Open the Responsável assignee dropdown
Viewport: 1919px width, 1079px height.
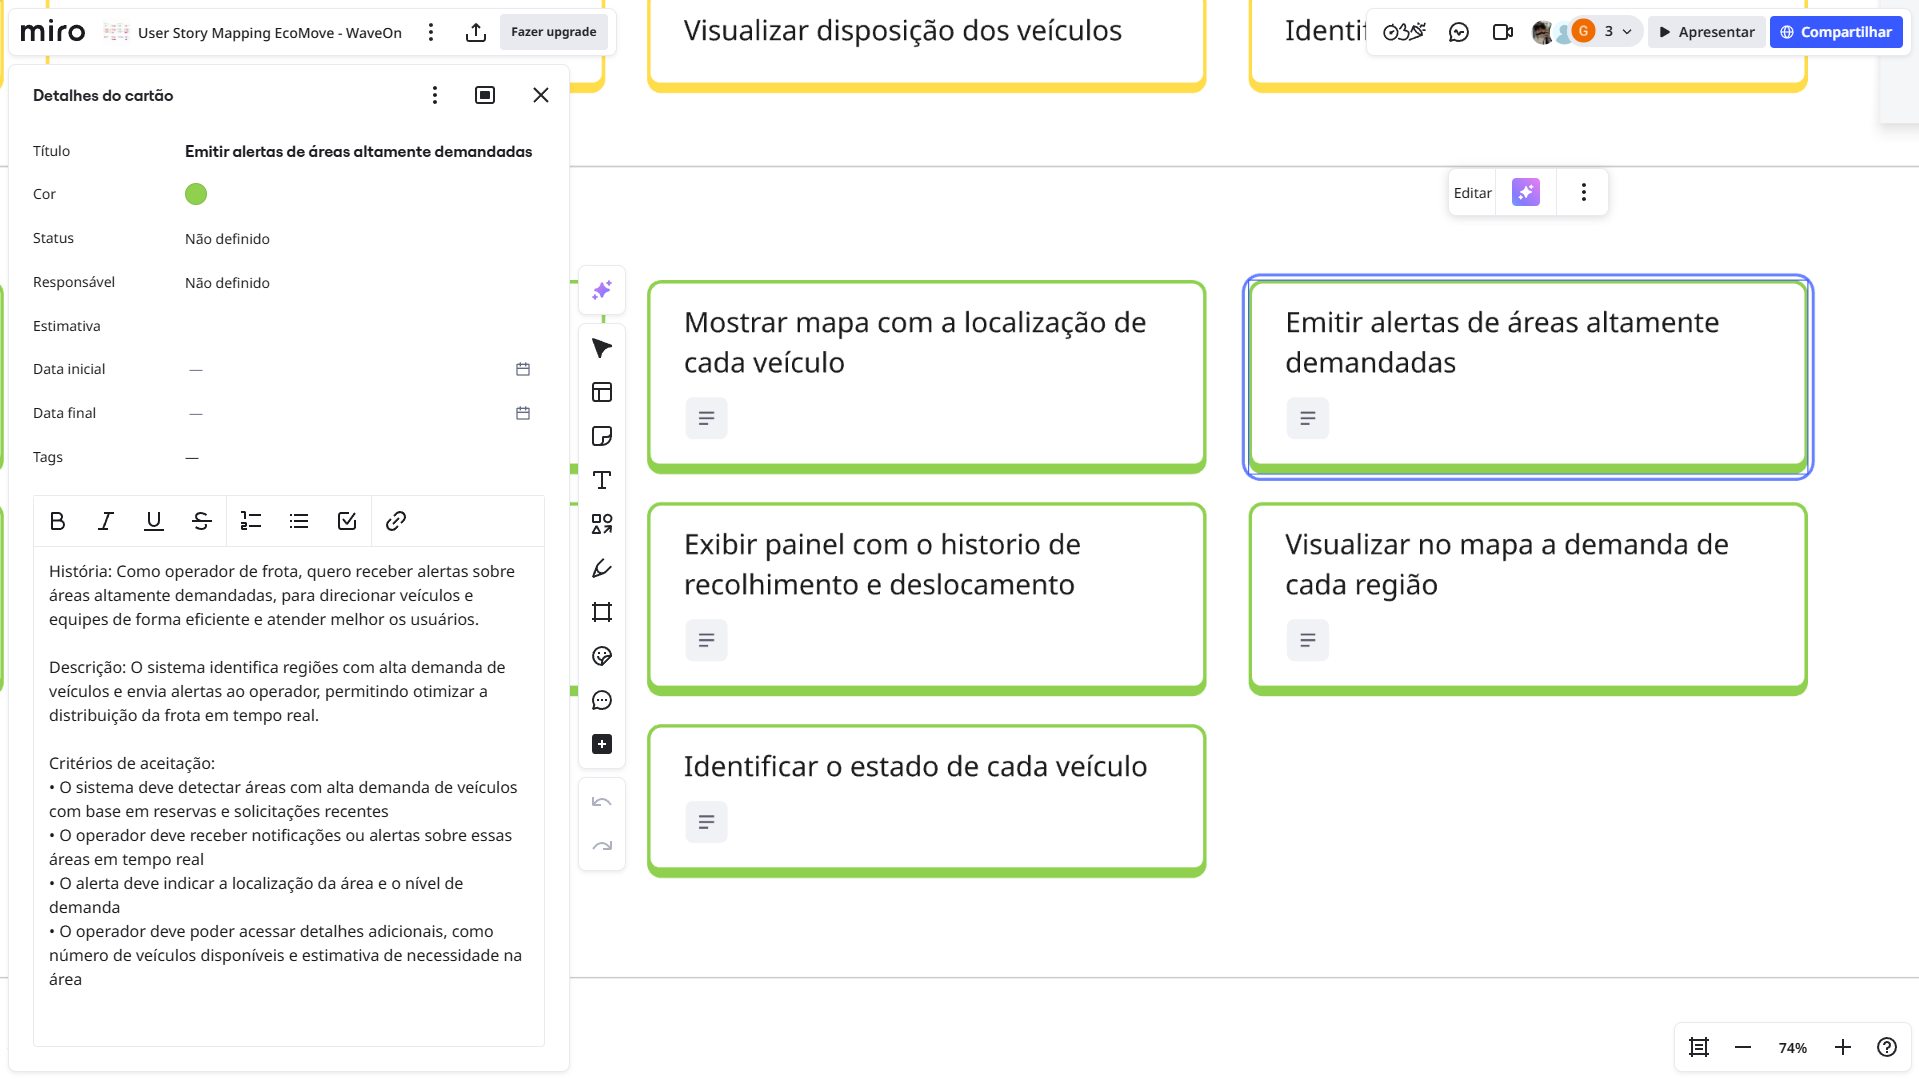coord(227,283)
